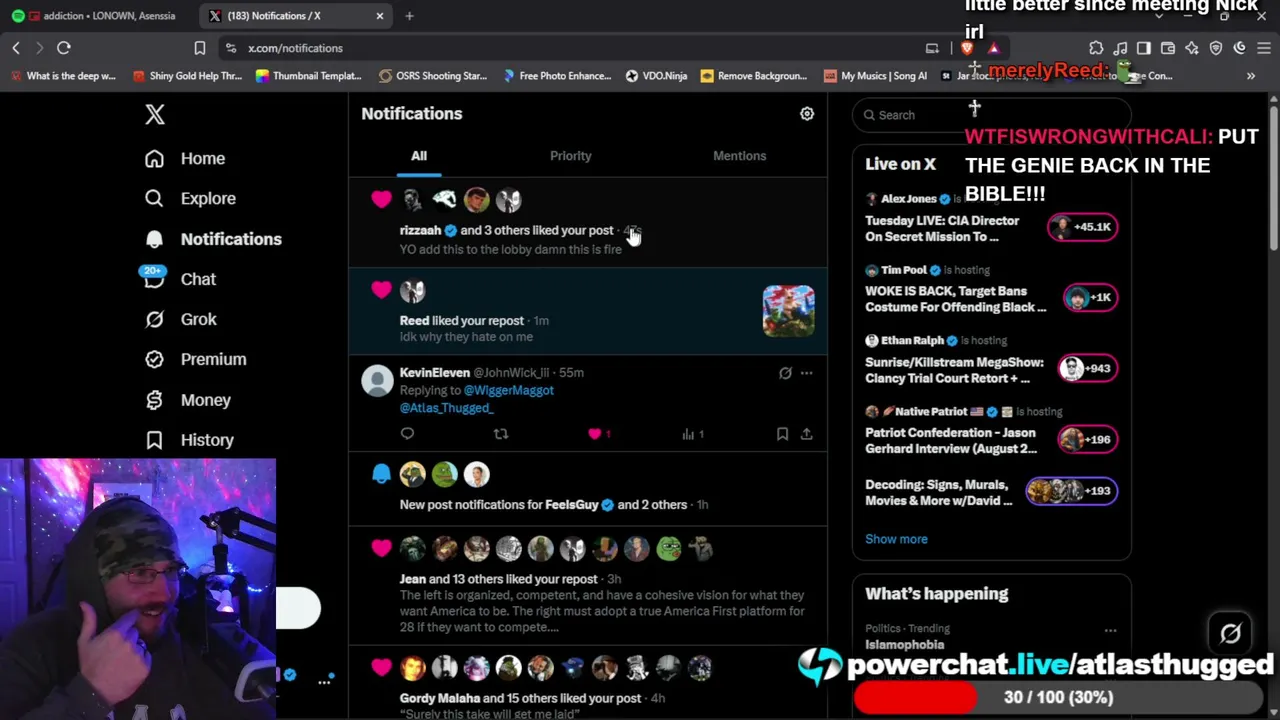Open the @WiggerMaggot mention link
Screen dimensions: 1280x720
tap(509, 390)
